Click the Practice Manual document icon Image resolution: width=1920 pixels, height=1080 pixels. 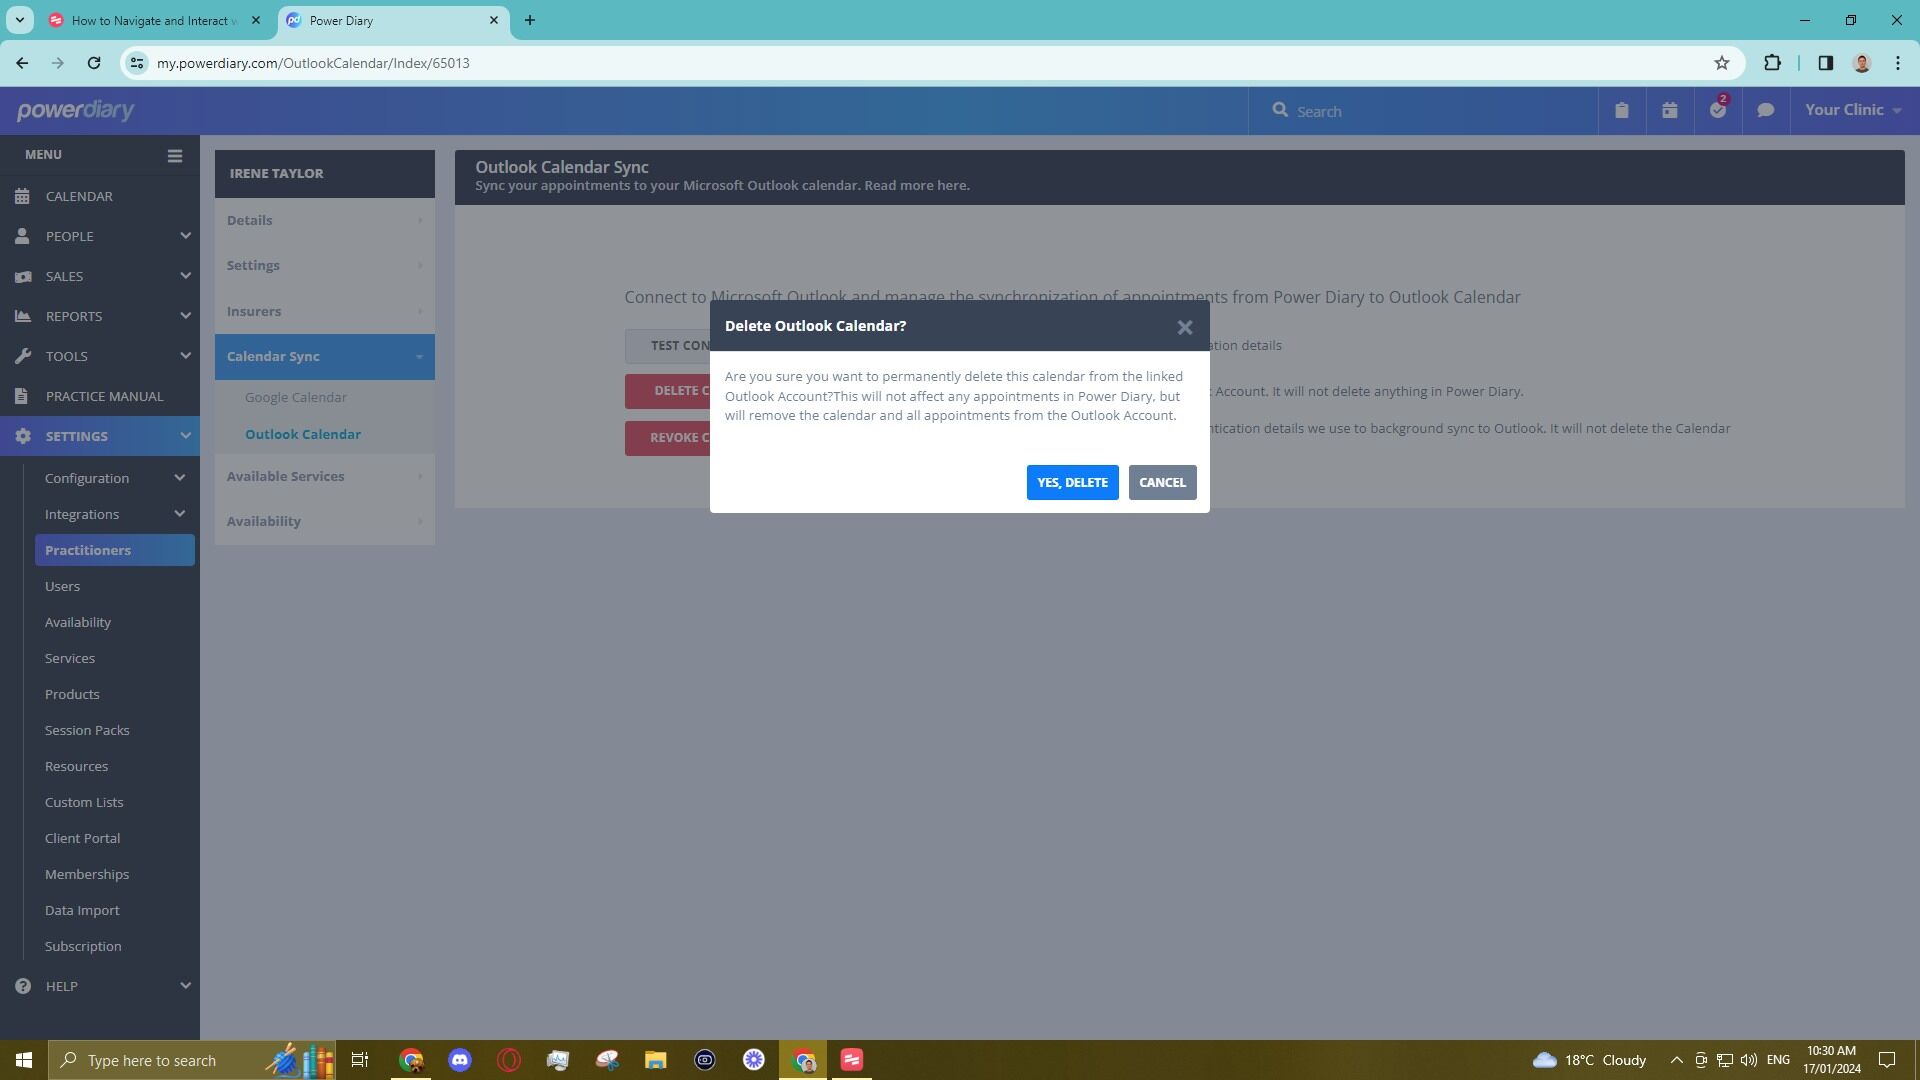click(22, 396)
